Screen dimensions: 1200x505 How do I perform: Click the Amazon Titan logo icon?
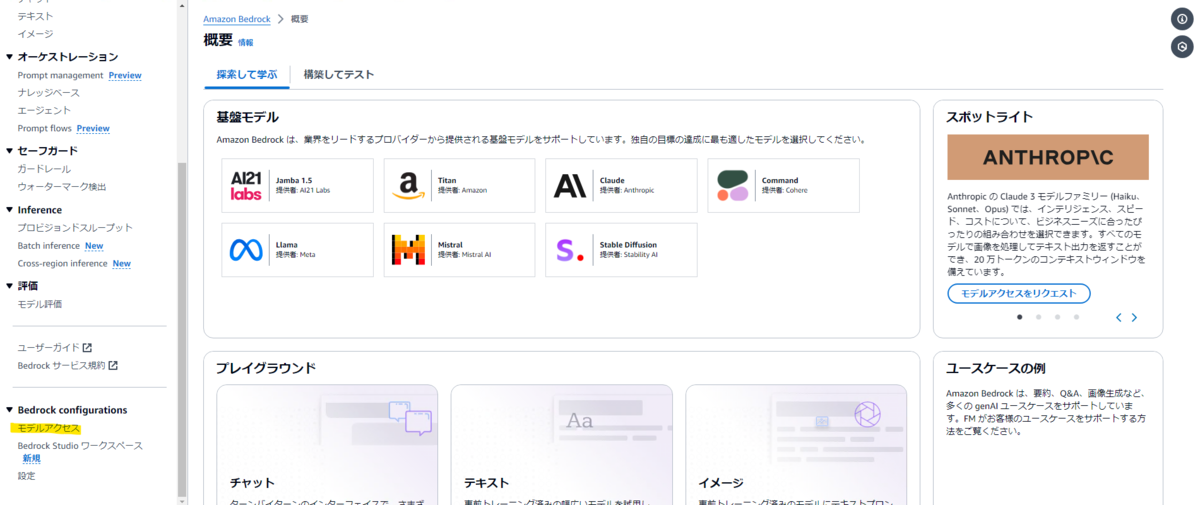point(408,186)
